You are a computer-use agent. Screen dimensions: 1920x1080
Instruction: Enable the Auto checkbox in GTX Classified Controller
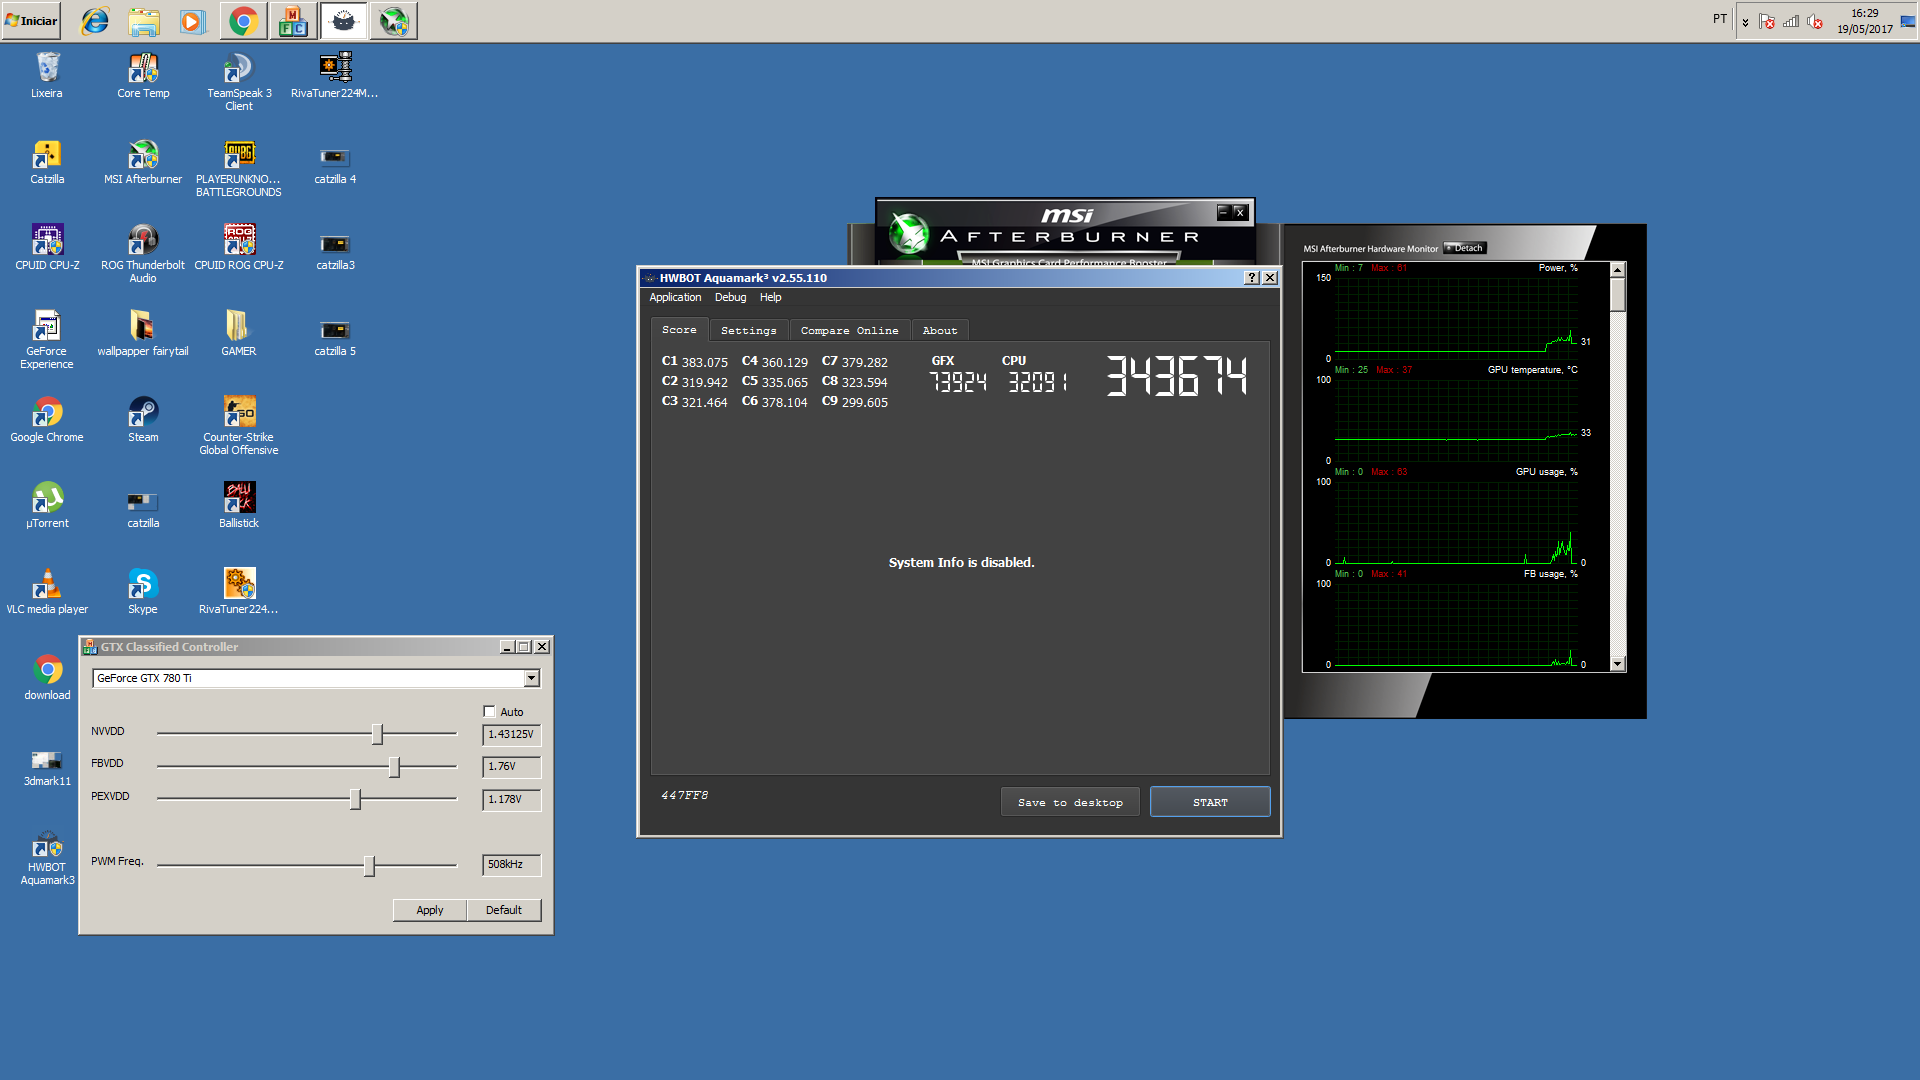(x=490, y=711)
